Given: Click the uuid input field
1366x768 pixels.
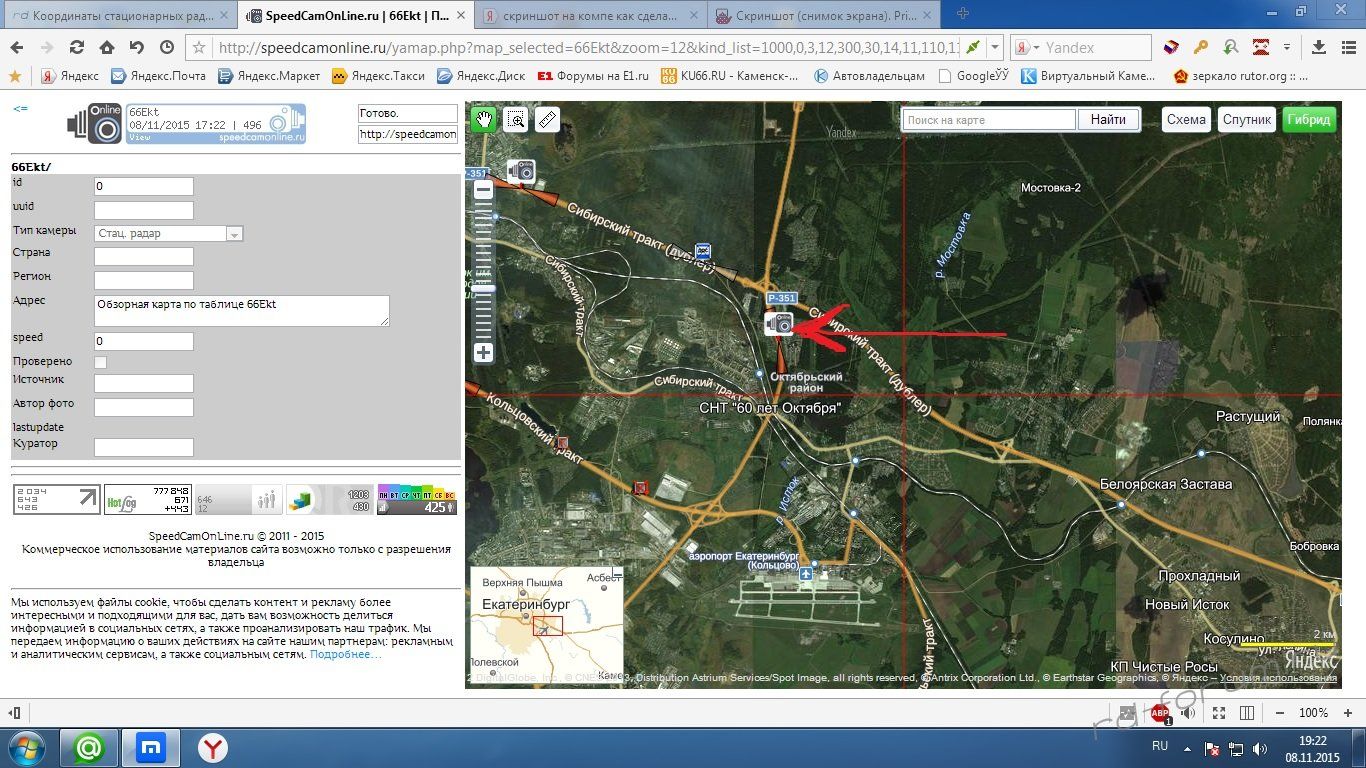Looking at the screenshot, I should [x=143, y=211].
